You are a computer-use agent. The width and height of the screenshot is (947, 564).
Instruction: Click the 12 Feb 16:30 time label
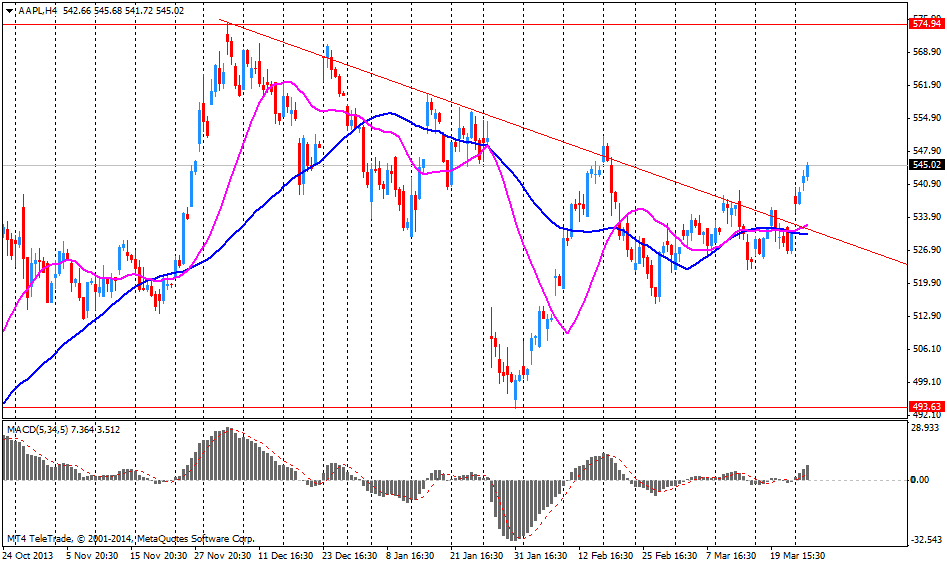(606, 555)
